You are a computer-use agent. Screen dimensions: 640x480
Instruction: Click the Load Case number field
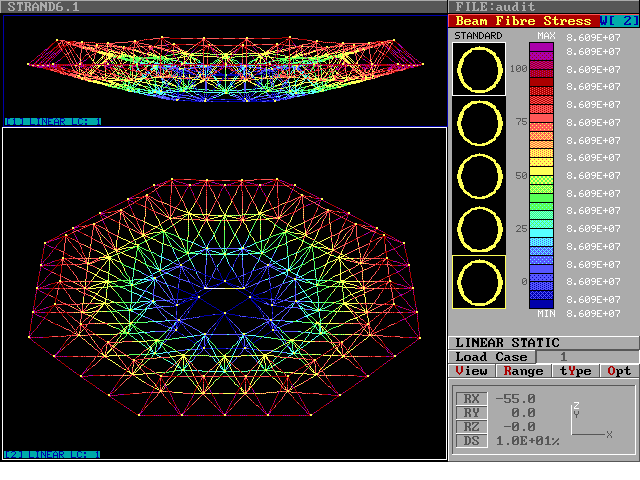point(563,357)
